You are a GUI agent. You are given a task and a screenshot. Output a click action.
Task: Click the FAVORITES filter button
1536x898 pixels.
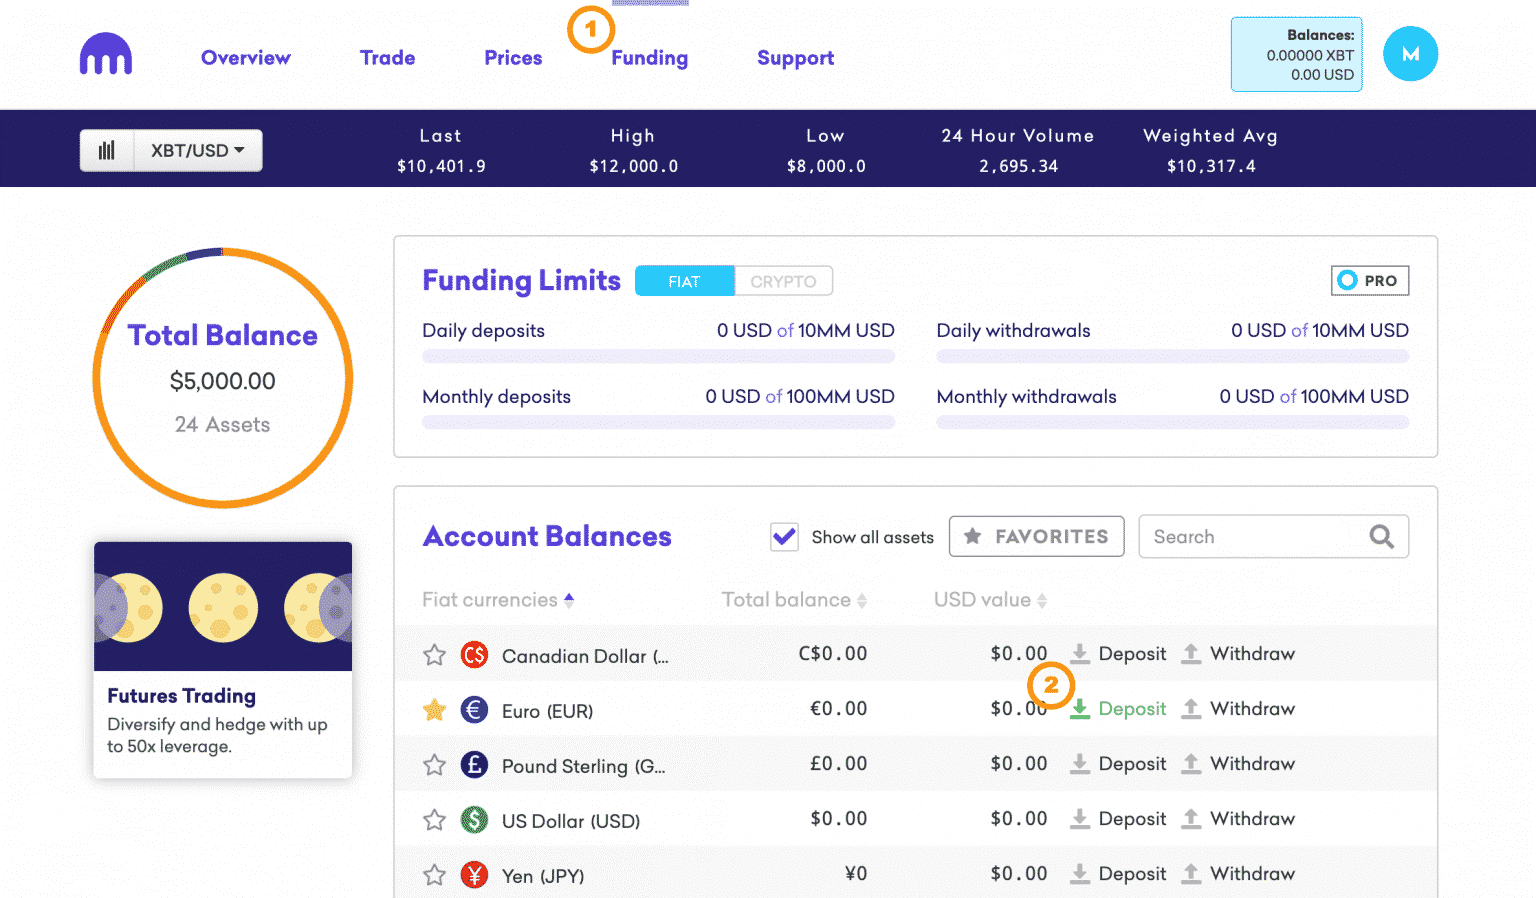tap(1036, 536)
